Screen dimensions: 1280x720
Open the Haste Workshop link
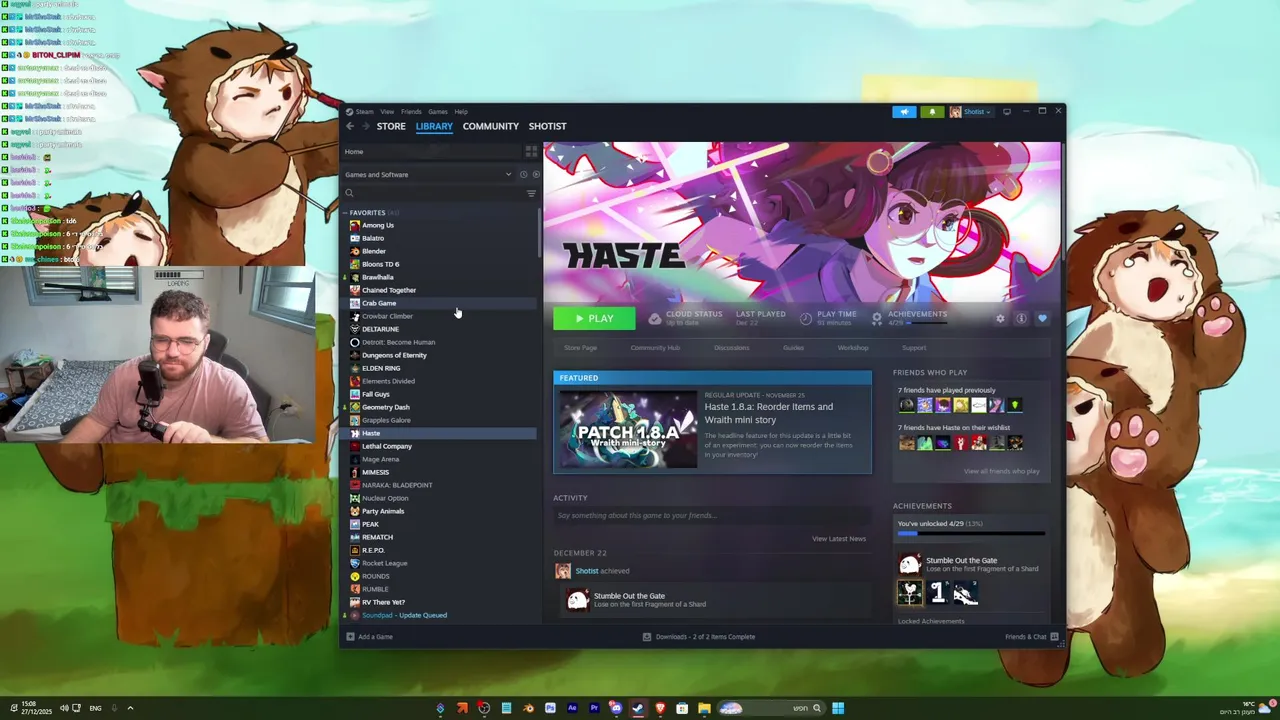(853, 348)
